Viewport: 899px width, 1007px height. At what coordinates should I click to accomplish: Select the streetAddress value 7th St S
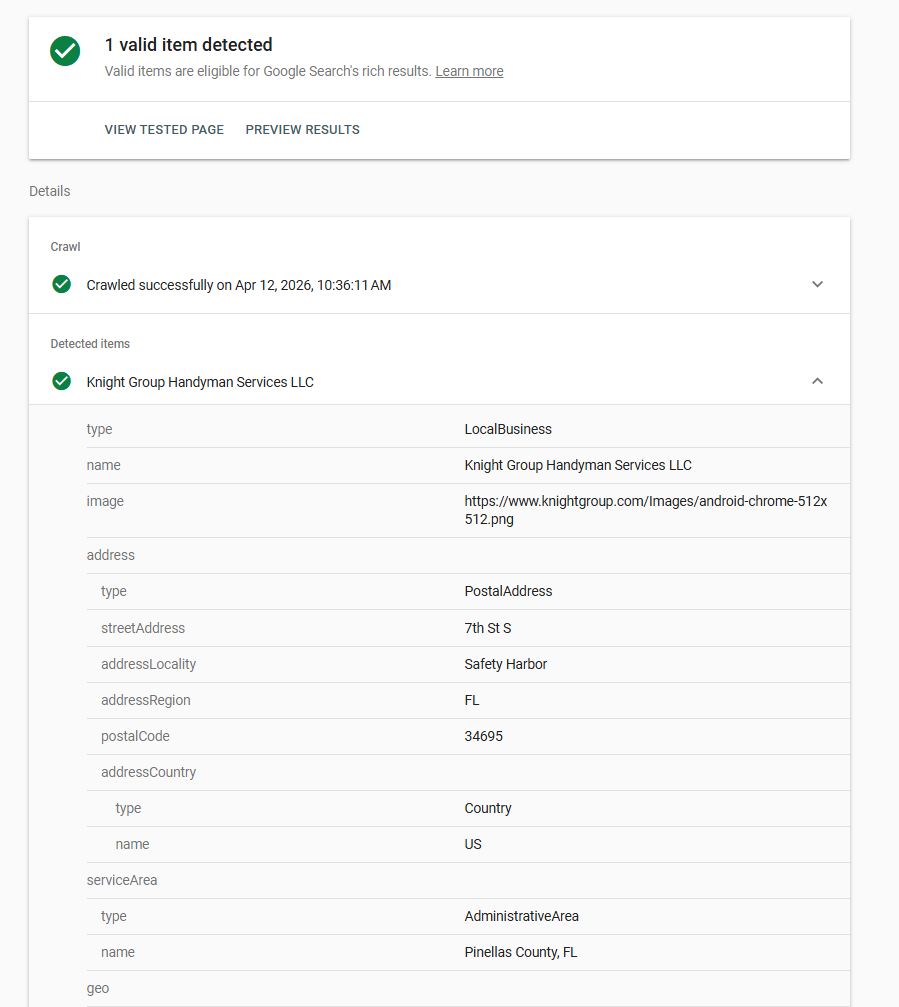(x=488, y=628)
